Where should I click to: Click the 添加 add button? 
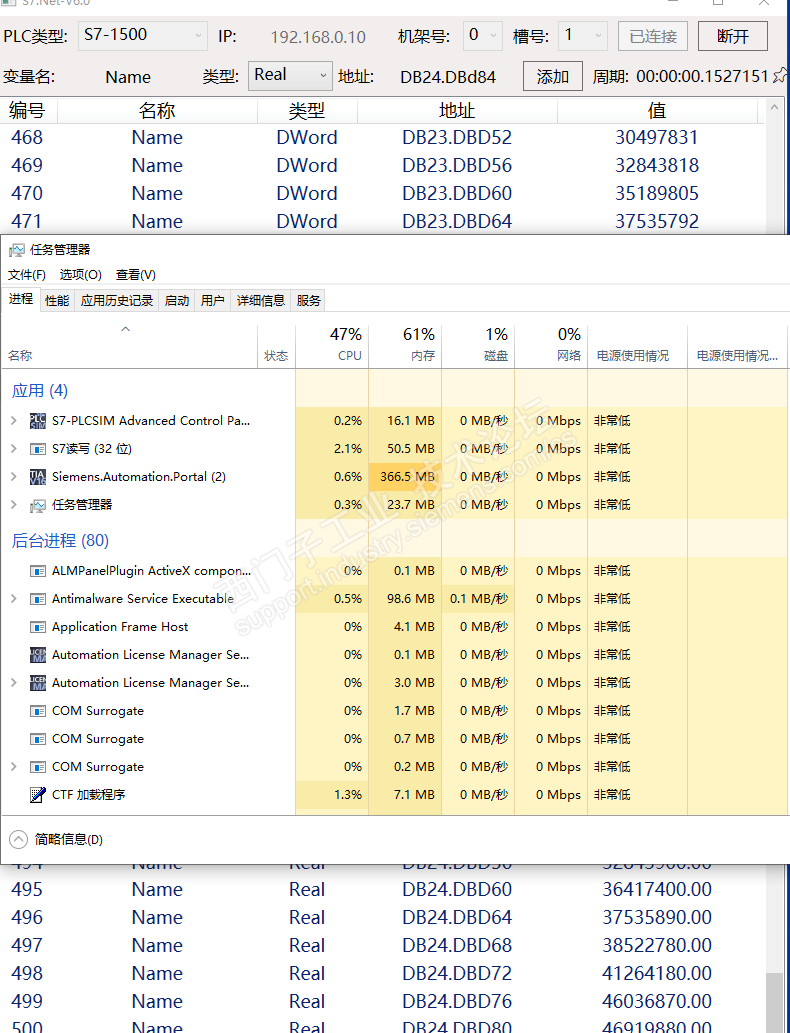click(553, 76)
